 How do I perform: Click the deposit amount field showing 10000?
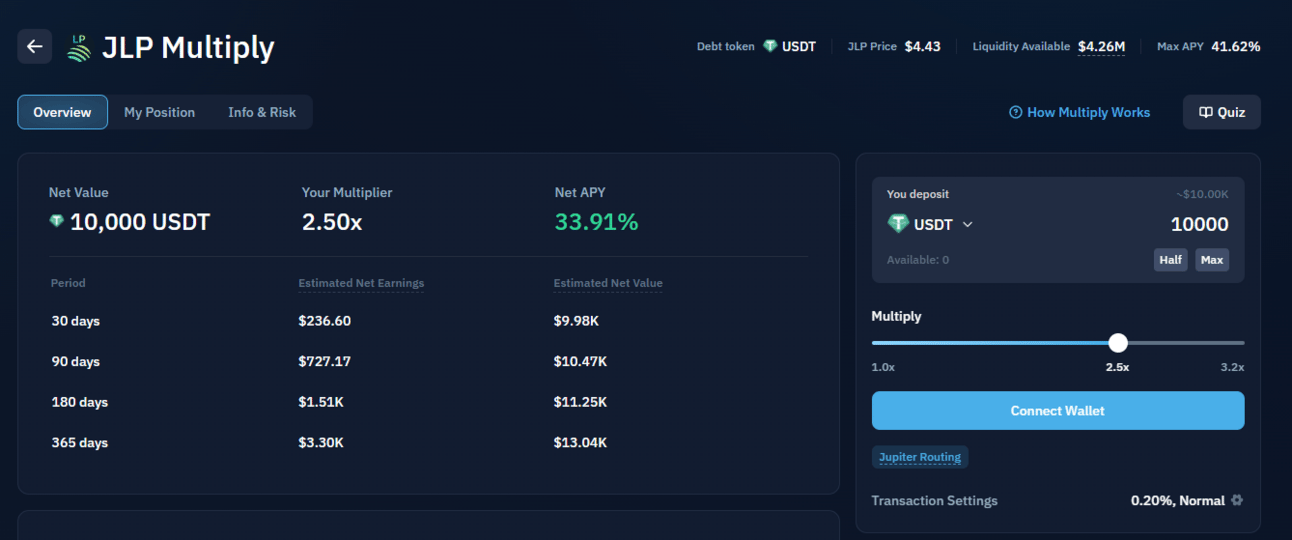(1199, 224)
